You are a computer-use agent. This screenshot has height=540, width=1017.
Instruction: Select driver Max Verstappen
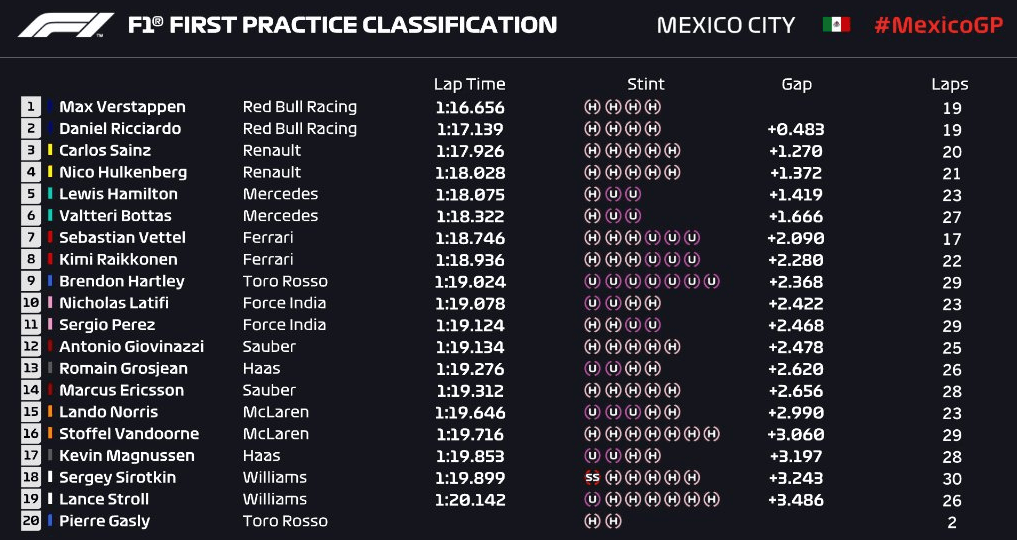[x=122, y=107]
